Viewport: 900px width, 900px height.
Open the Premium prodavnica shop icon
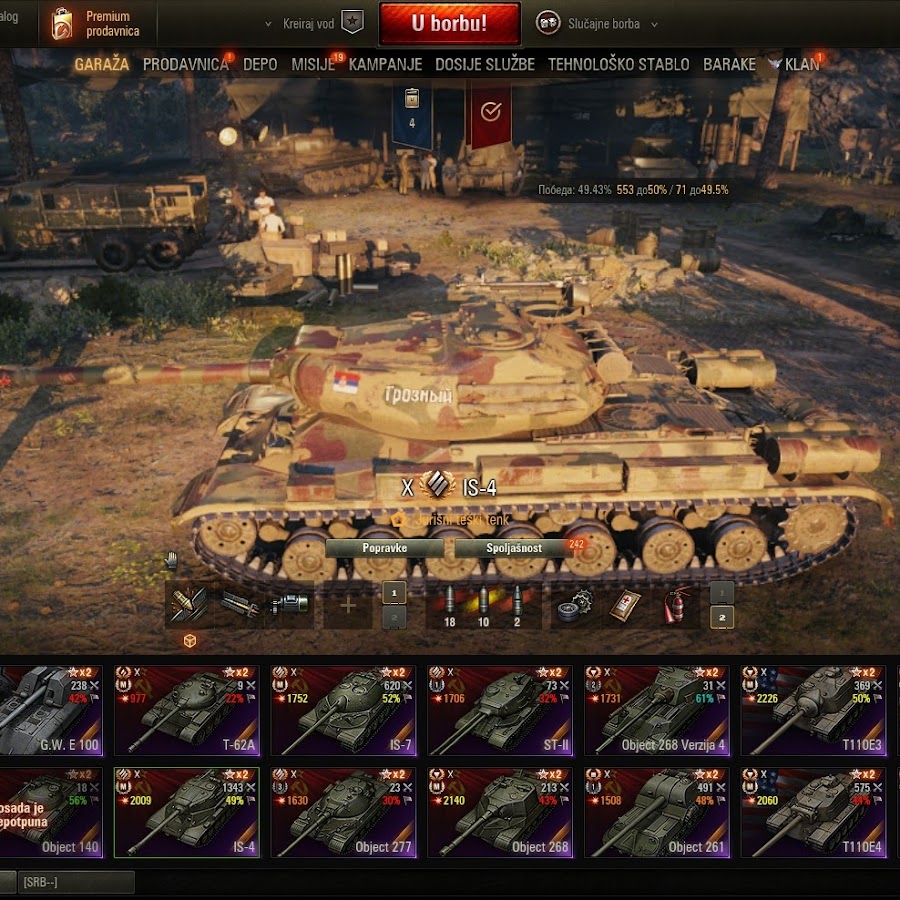point(61,24)
